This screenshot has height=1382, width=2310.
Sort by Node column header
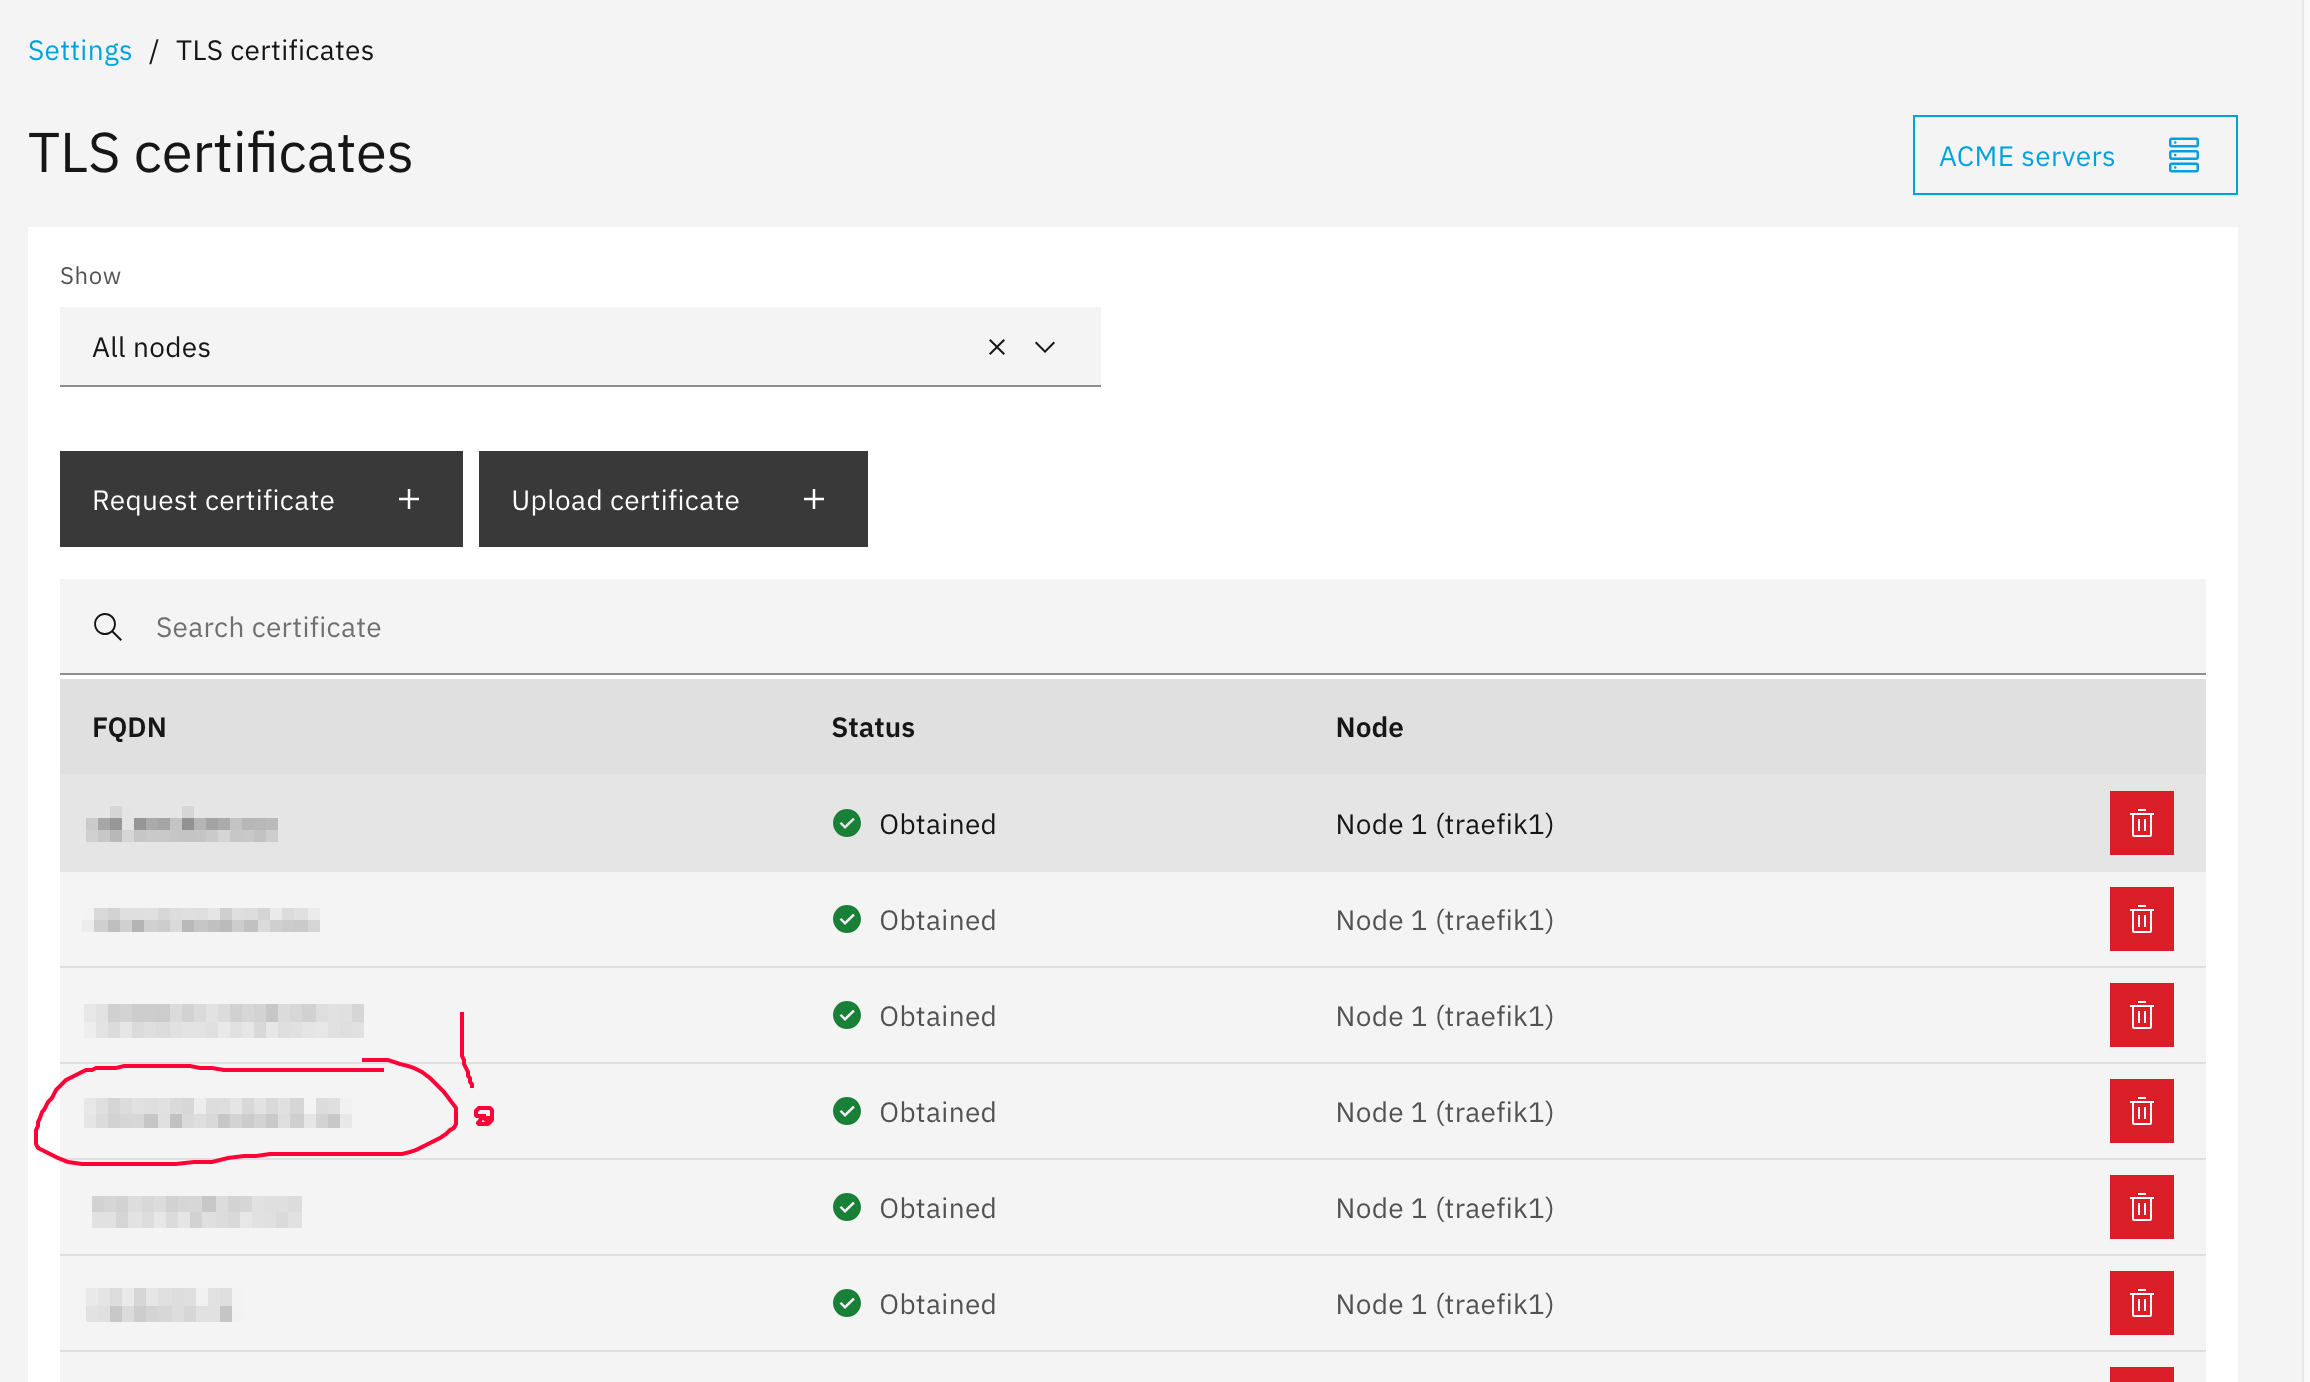point(1369,727)
